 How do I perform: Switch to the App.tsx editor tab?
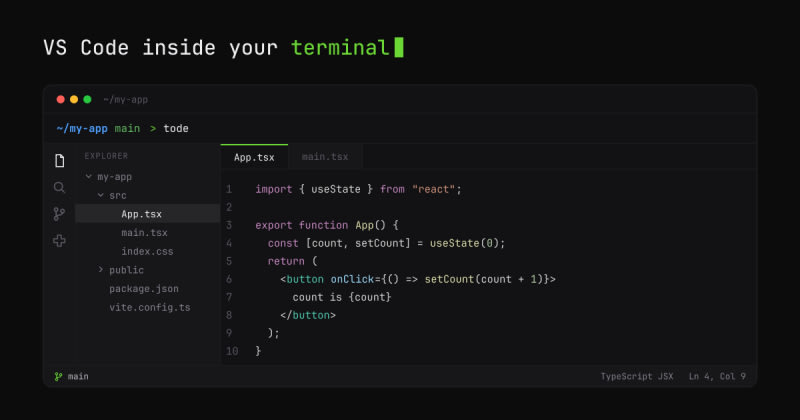(x=254, y=157)
